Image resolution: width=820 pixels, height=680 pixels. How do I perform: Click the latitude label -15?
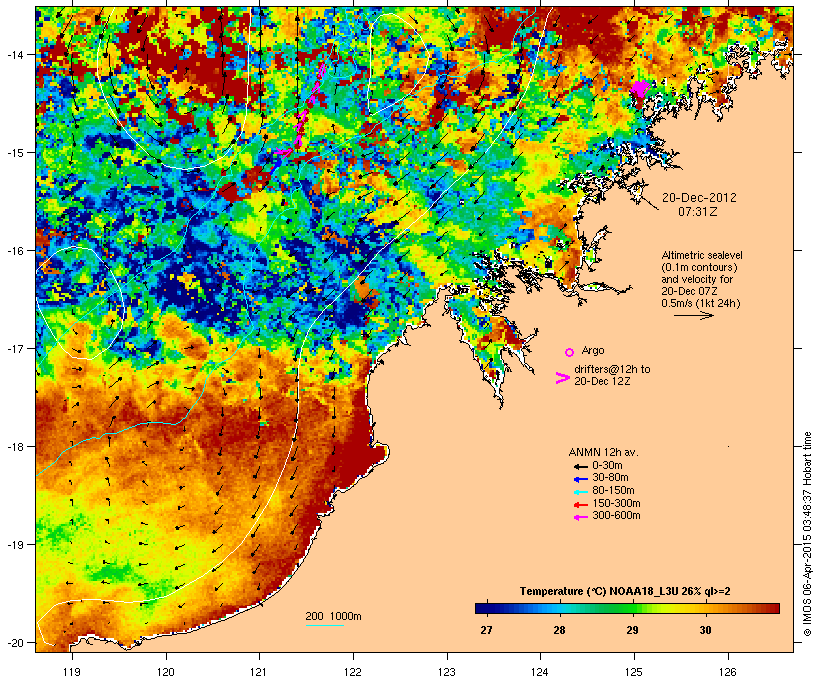[15, 153]
